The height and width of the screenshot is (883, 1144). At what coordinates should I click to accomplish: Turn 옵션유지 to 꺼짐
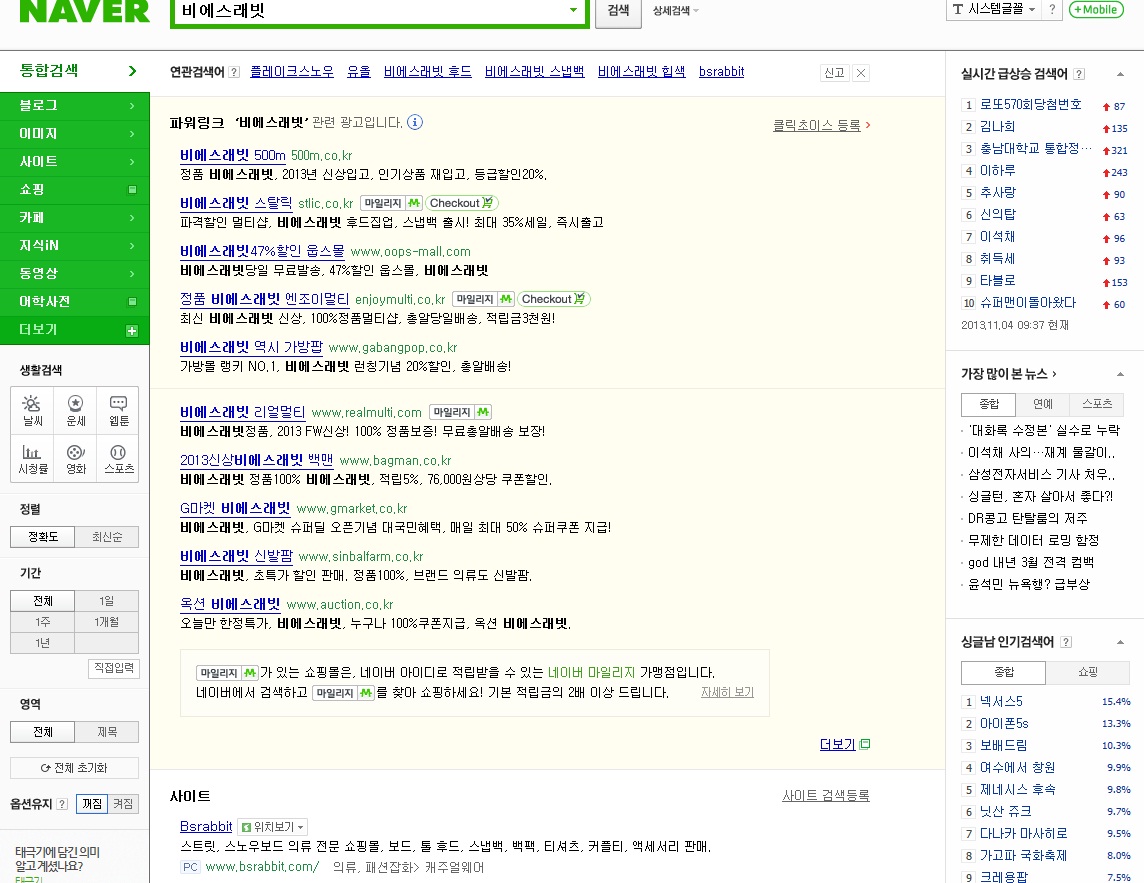(x=92, y=804)
